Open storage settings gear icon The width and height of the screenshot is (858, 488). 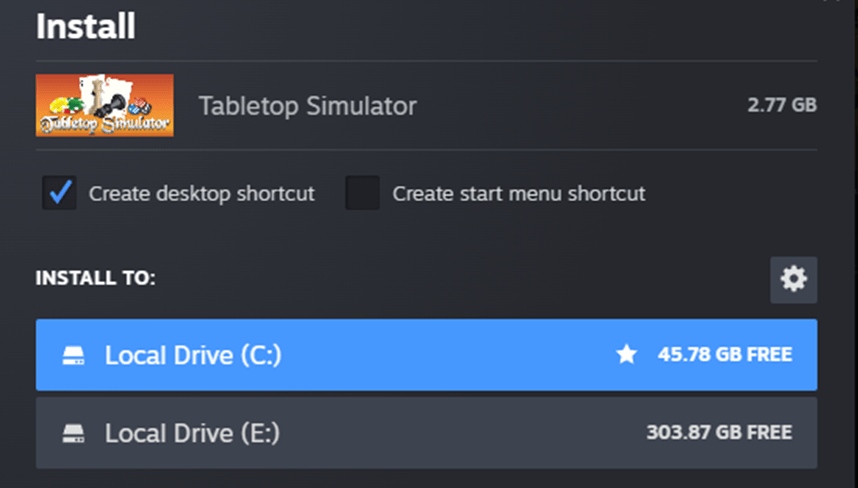coord(793,280)
